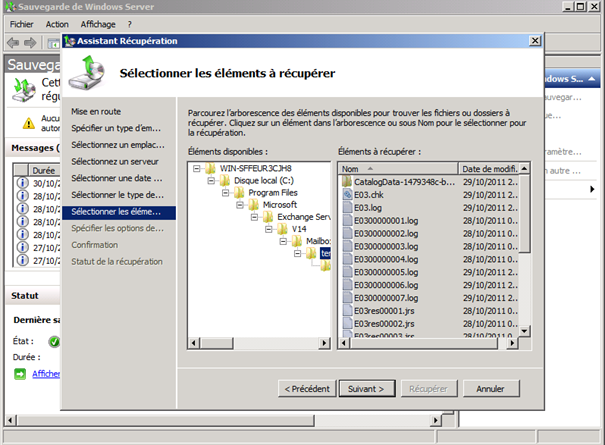605x445 pixels.
Task: Click the E0300000004.log file icon
Action: pos(347,259)
